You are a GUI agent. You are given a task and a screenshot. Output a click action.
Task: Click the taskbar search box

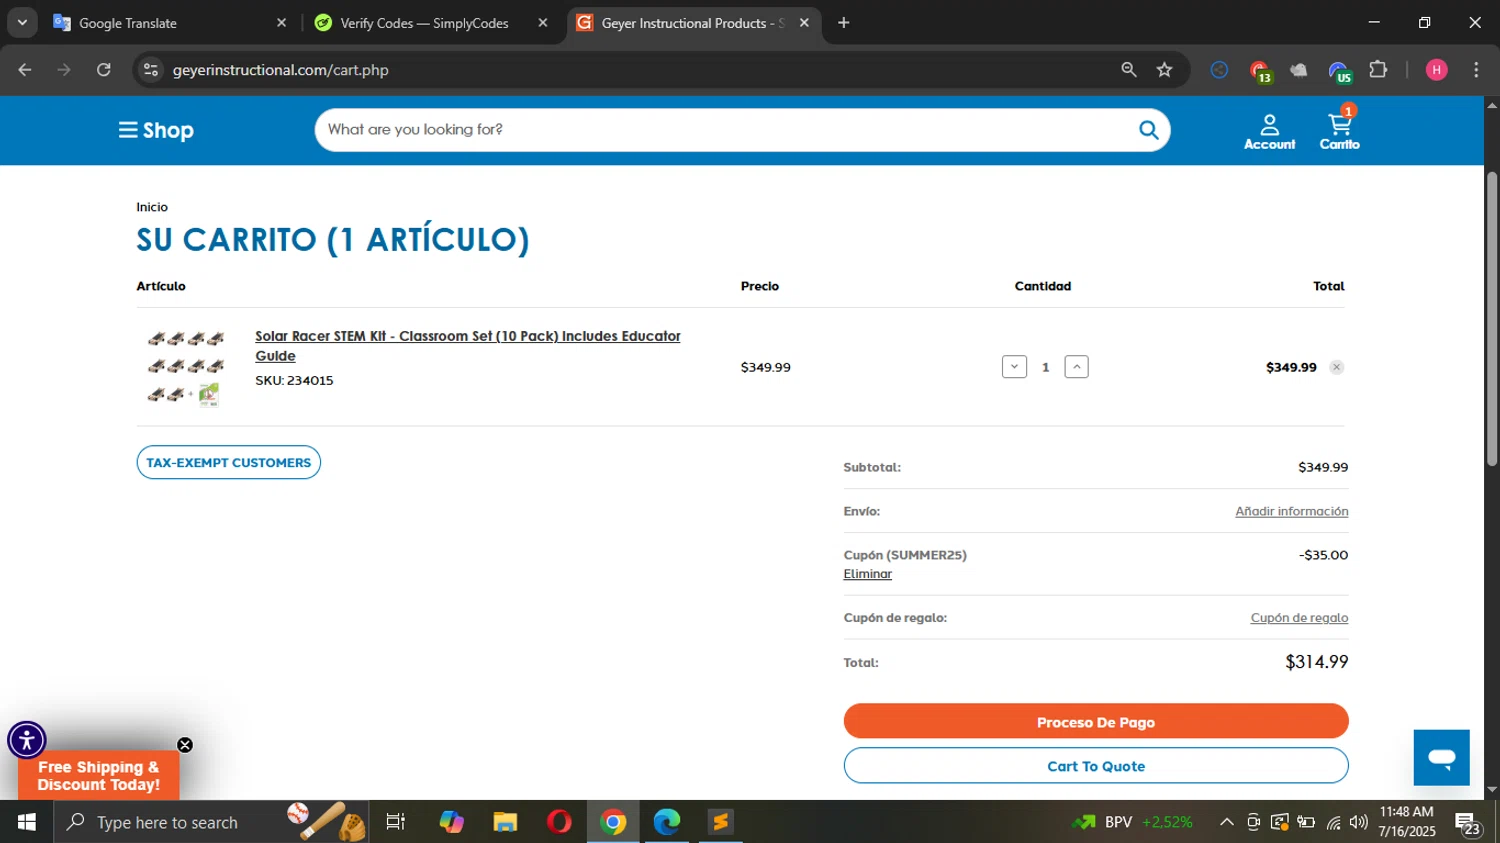212,822
